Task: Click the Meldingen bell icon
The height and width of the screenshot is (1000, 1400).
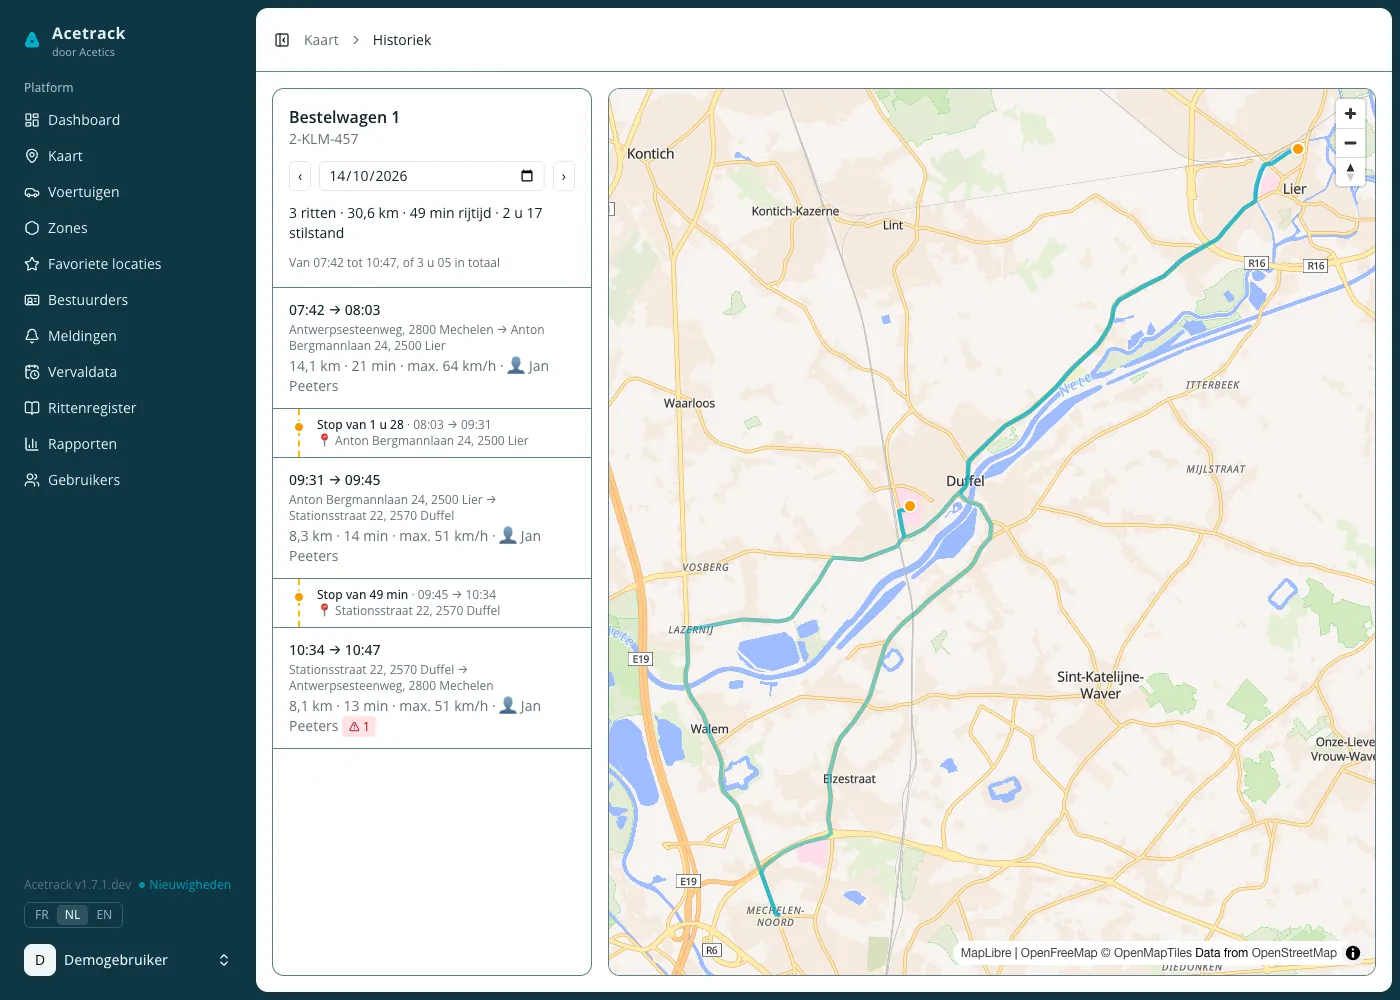Action: tap(32, 336)
